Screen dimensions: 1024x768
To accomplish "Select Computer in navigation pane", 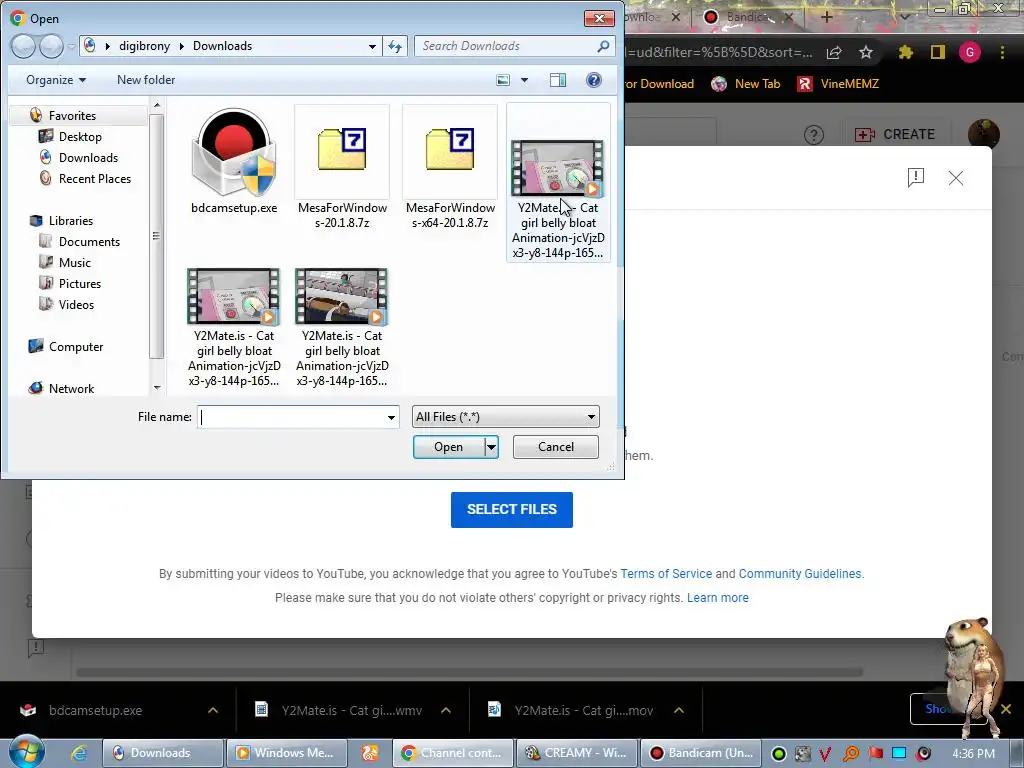I will tap(76, 347).
